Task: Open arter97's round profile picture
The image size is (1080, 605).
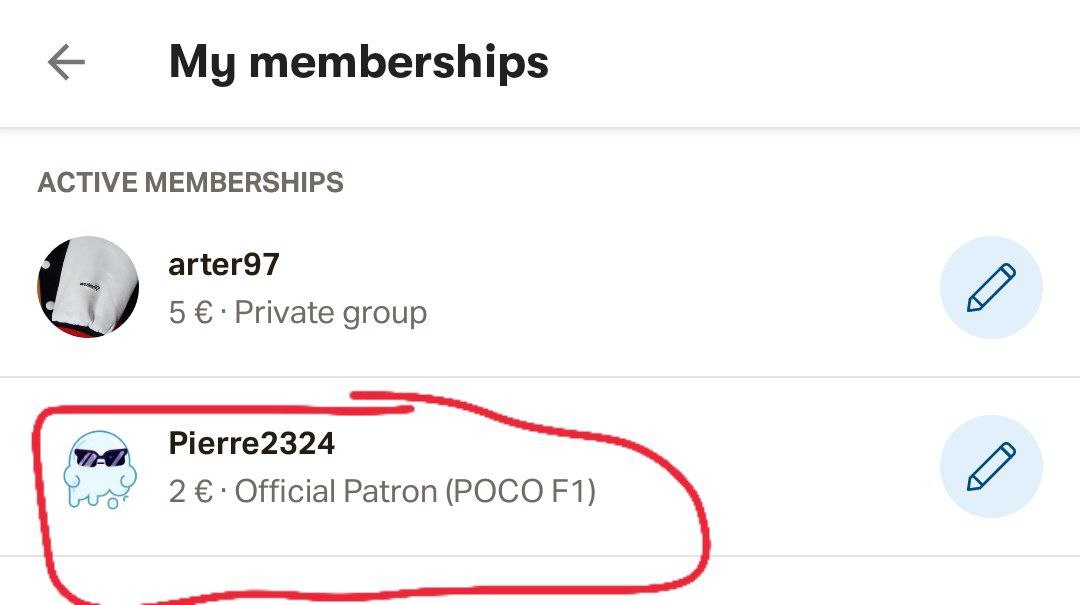Action: click(88, 287)
